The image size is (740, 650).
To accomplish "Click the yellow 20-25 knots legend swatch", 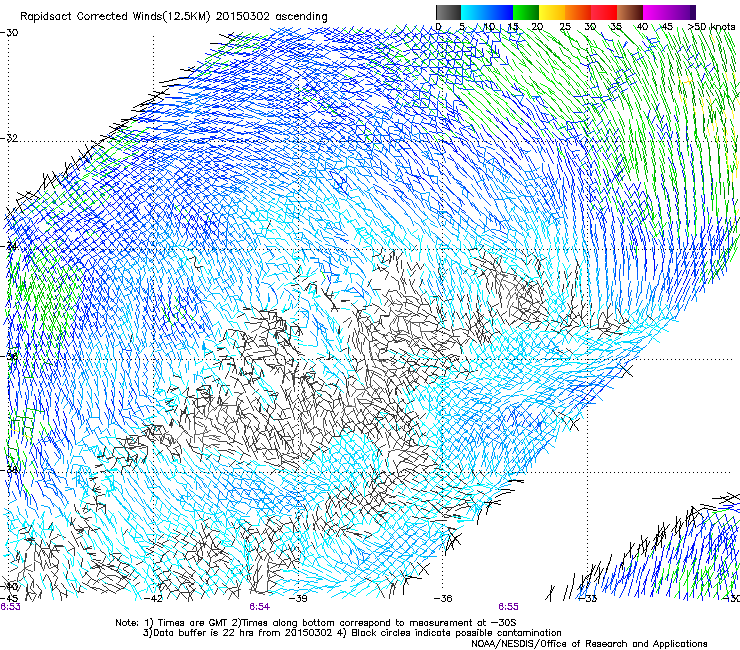I will click(x=552, y=12).
